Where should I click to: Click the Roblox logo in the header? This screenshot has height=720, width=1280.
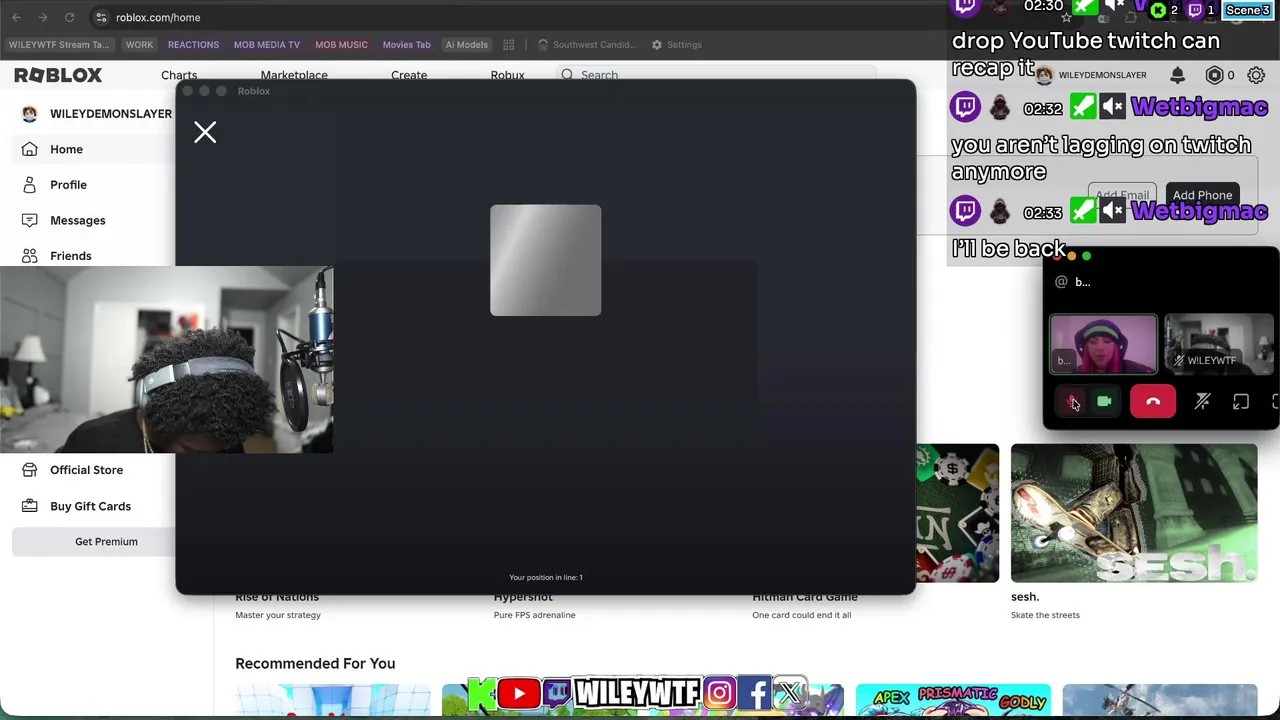pyautogui.click(x=58, y=75)
